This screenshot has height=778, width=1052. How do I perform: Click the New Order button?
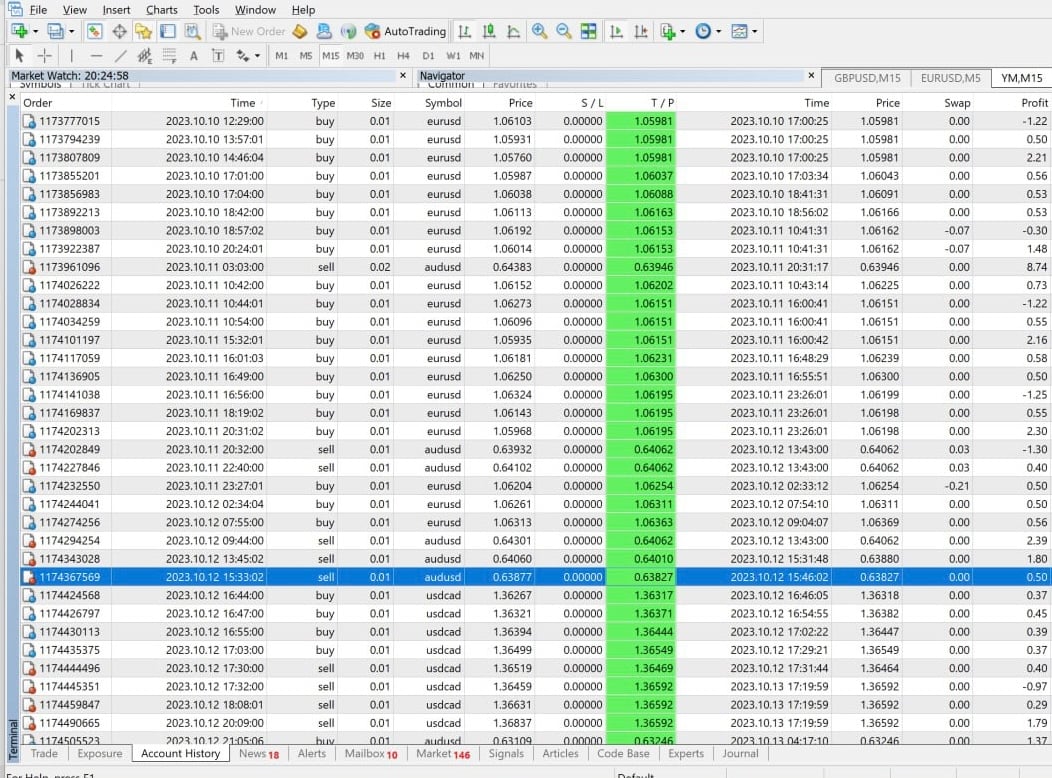coord(249,31)
